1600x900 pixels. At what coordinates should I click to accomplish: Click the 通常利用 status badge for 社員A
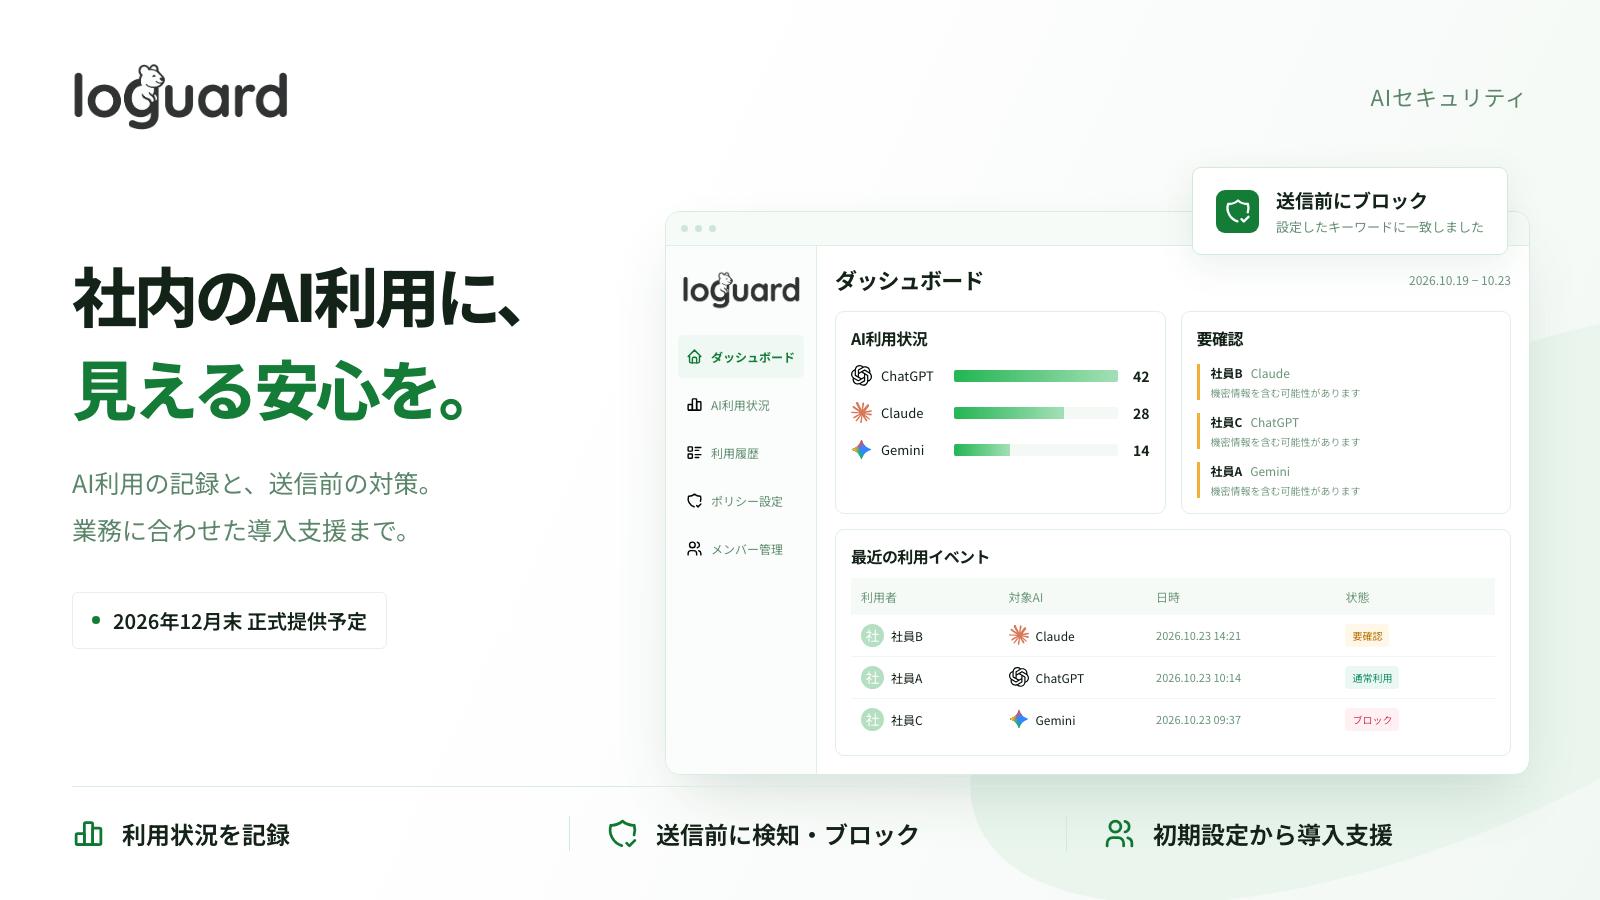pyautogui.click(x=1372, y=678)
